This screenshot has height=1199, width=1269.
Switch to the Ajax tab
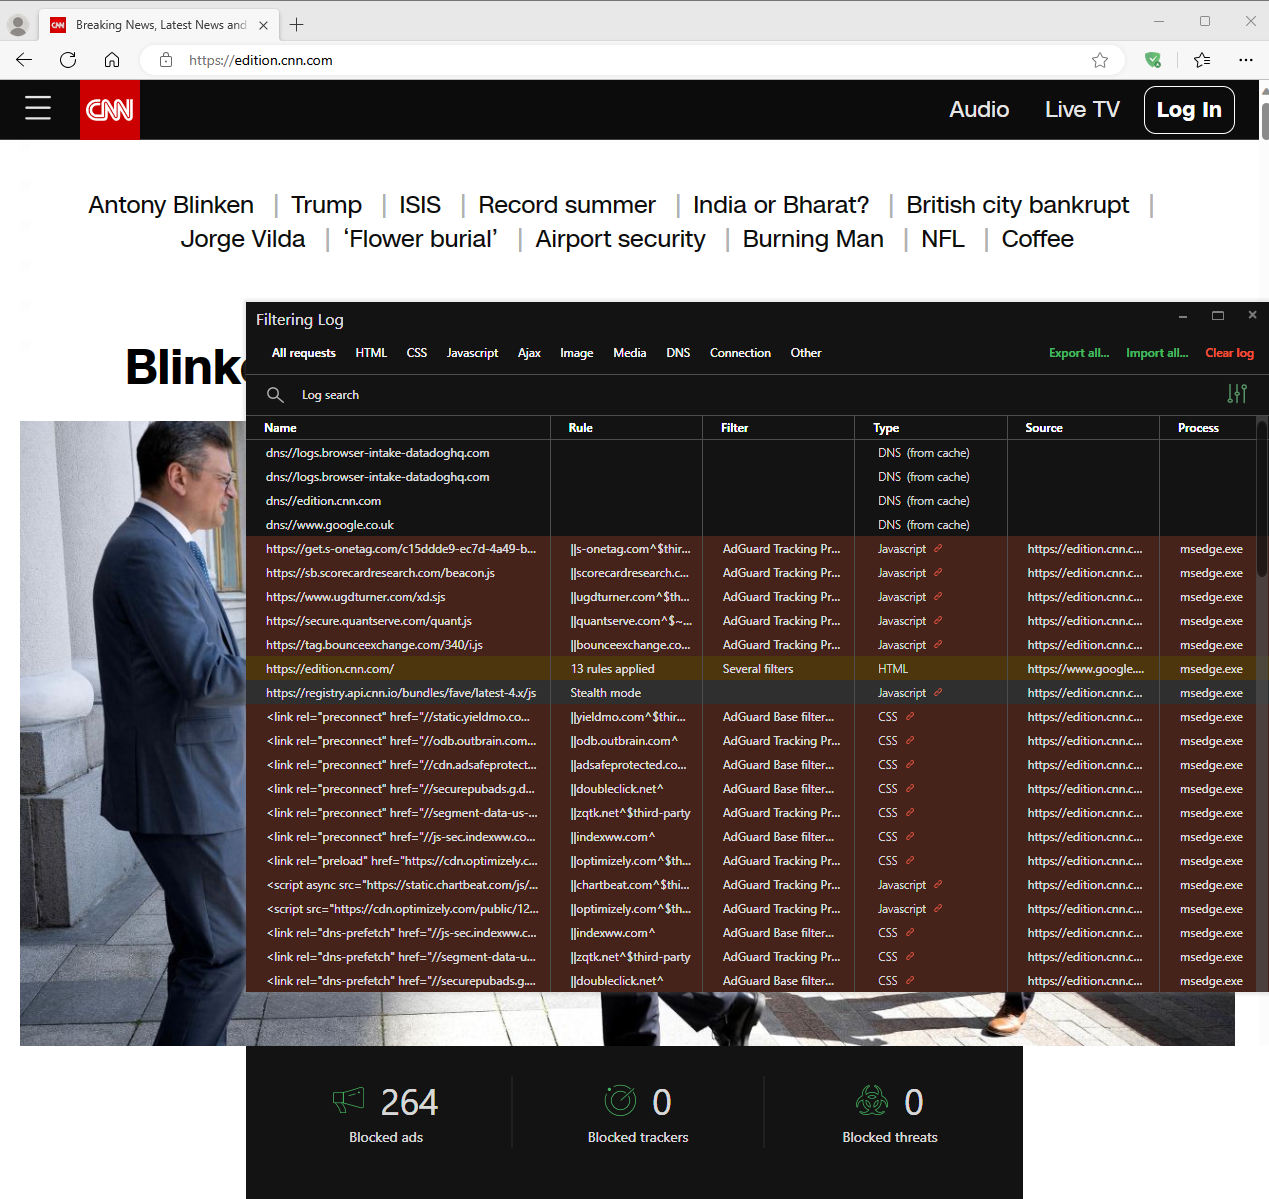[x=529, y=353]
